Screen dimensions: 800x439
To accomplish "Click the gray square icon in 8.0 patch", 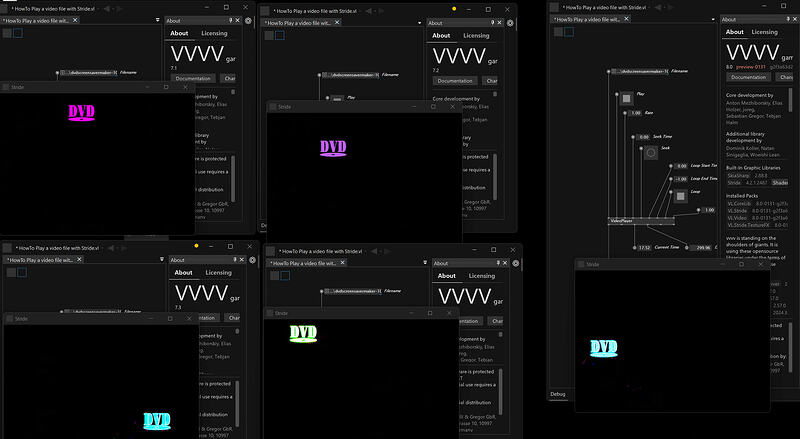I will (x=559, y=32).
